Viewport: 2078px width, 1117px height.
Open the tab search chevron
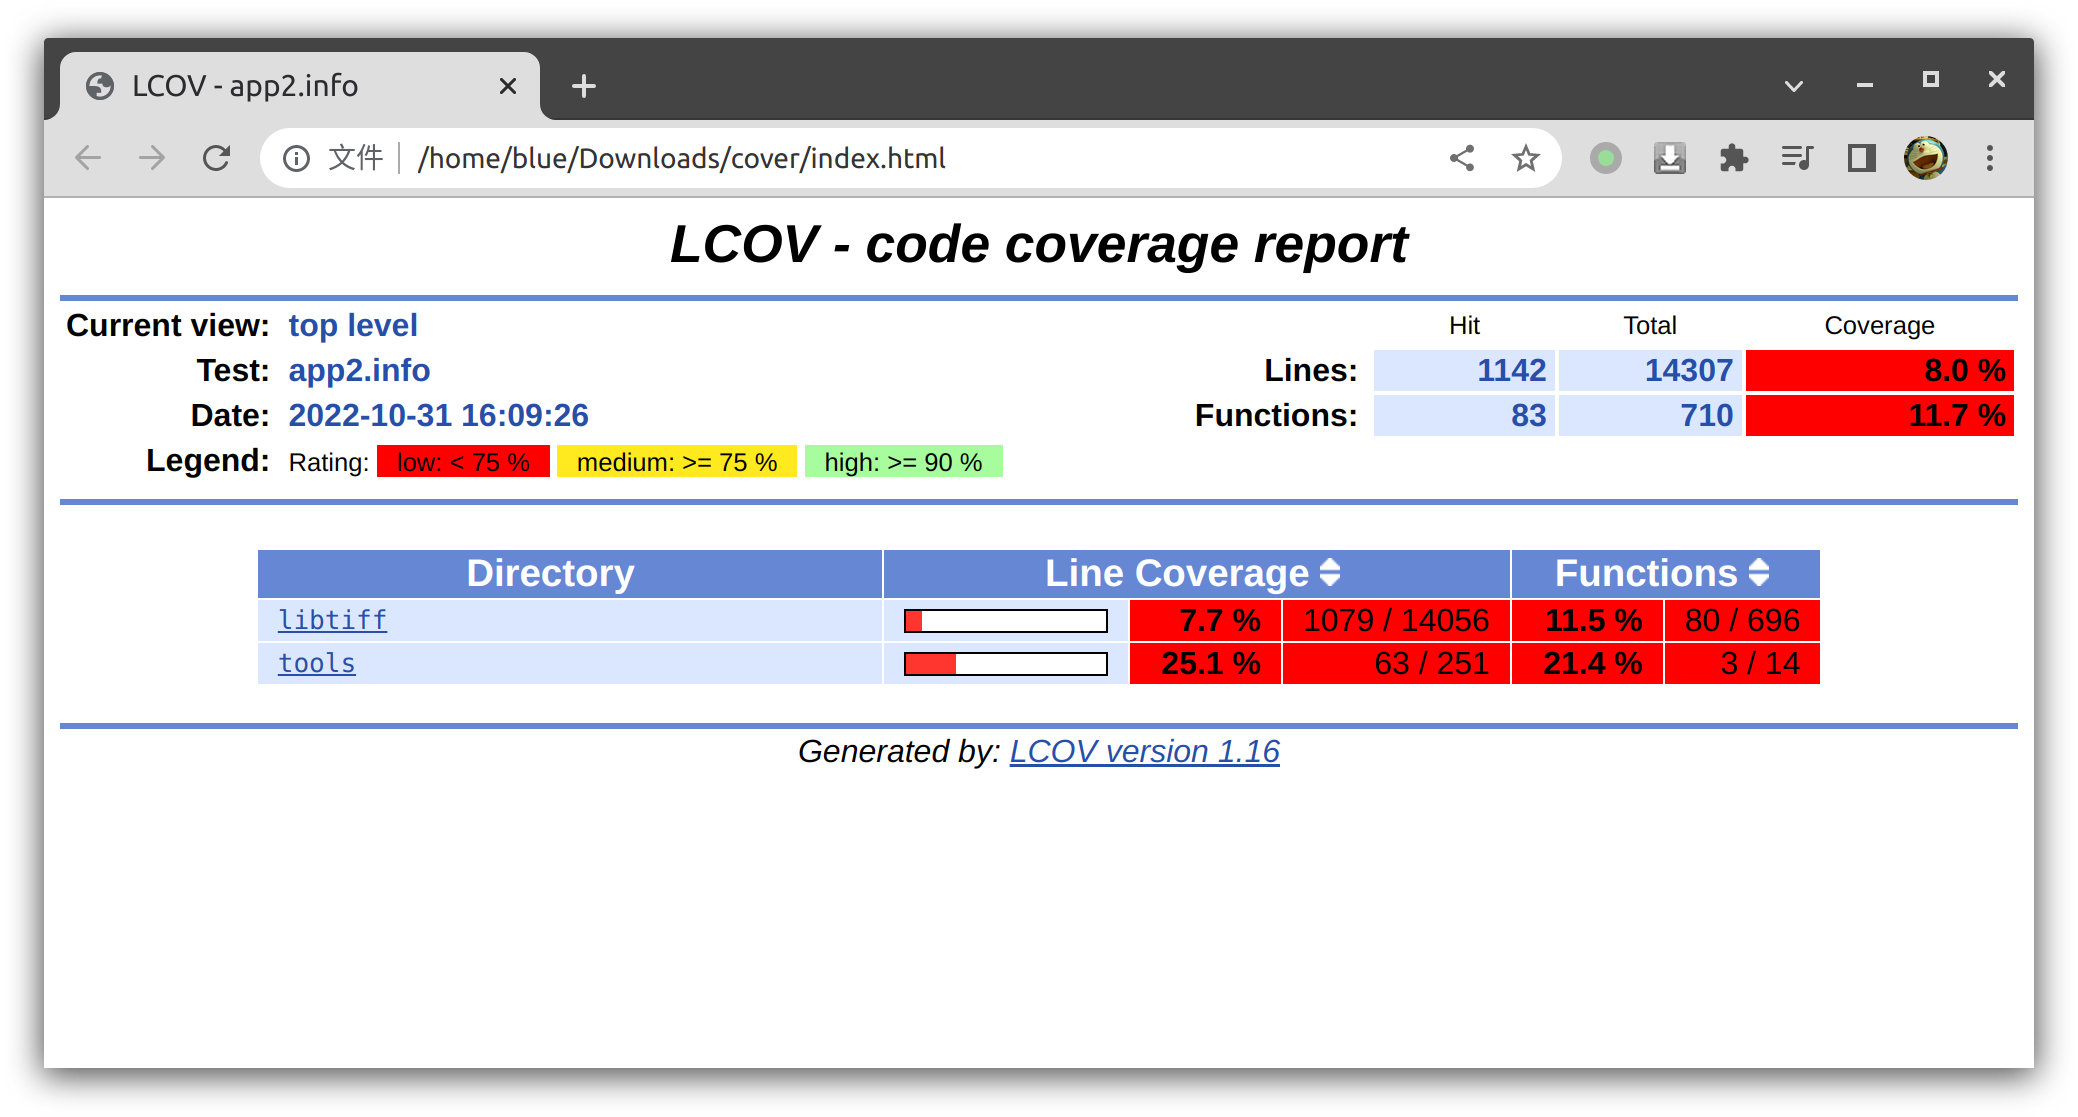[1793, 86]
